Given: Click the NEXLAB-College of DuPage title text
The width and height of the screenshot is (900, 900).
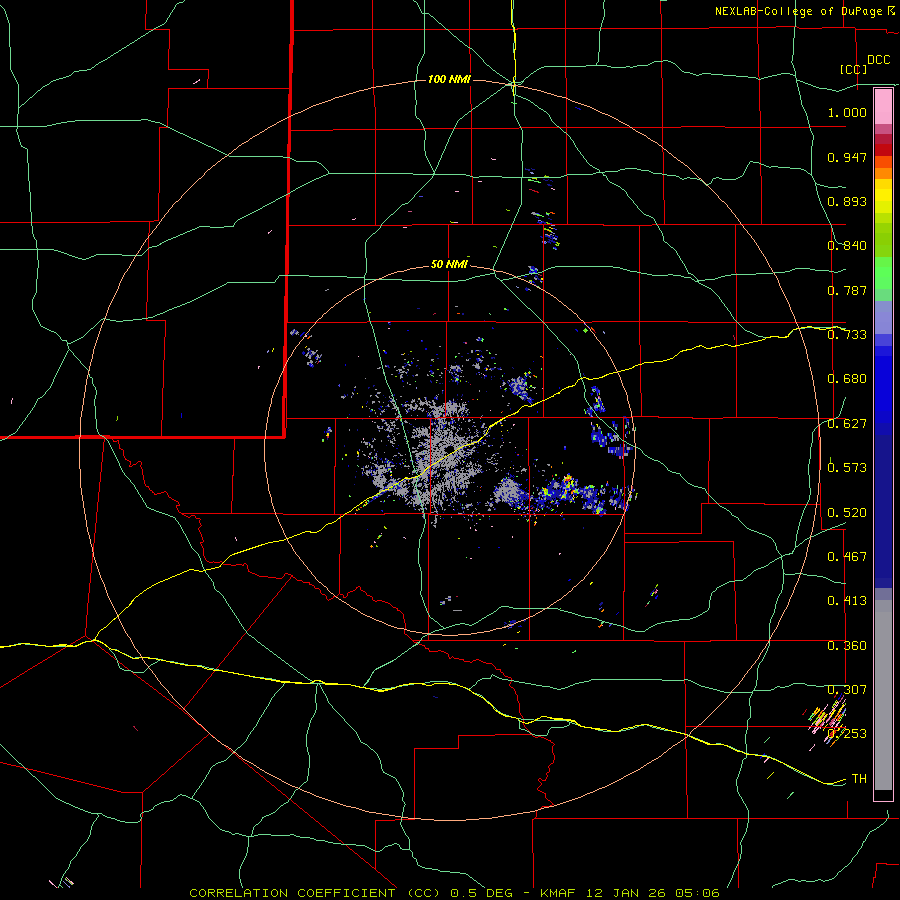Looking at the screenshot, I should point(798,11).
